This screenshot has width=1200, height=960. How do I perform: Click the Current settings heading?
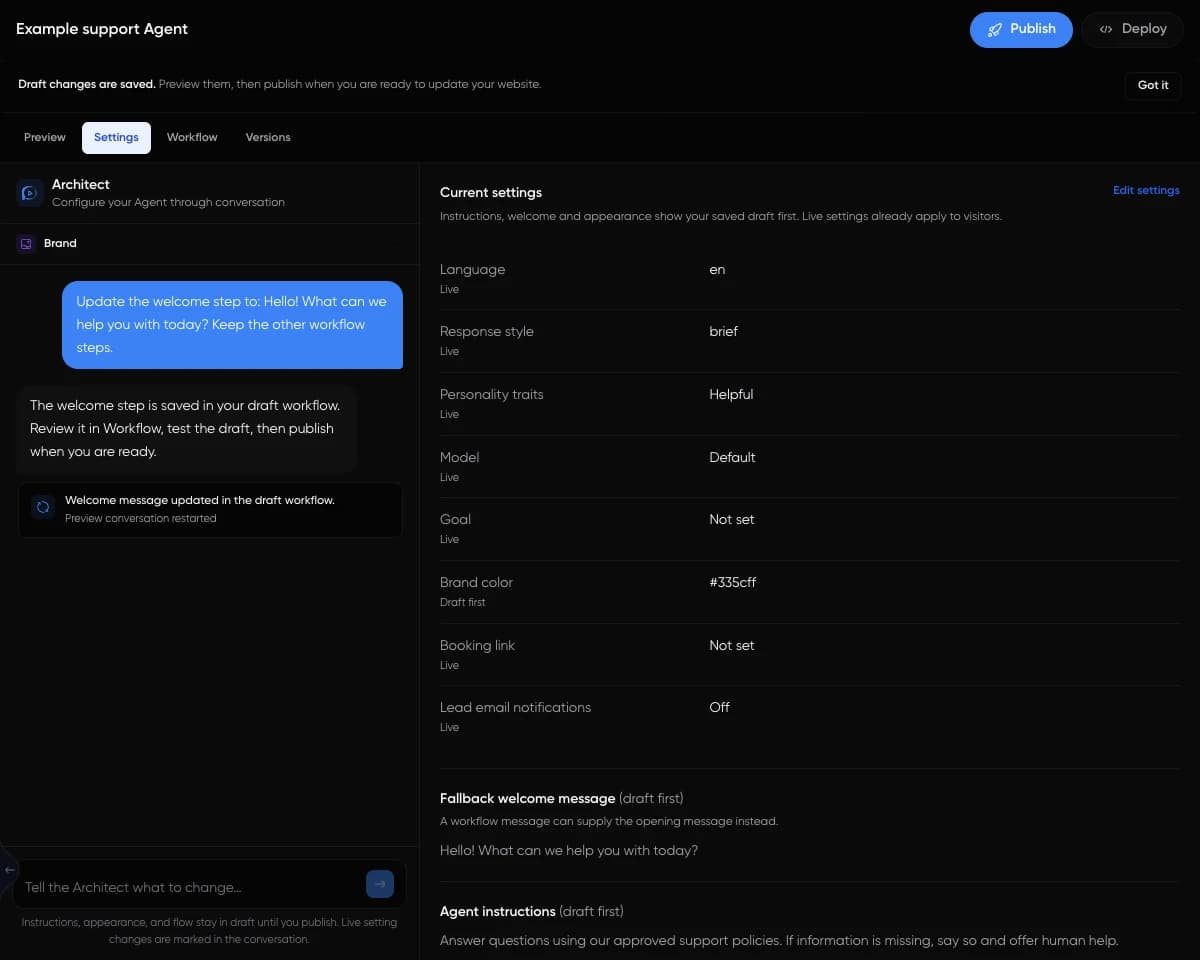point(491,192)
